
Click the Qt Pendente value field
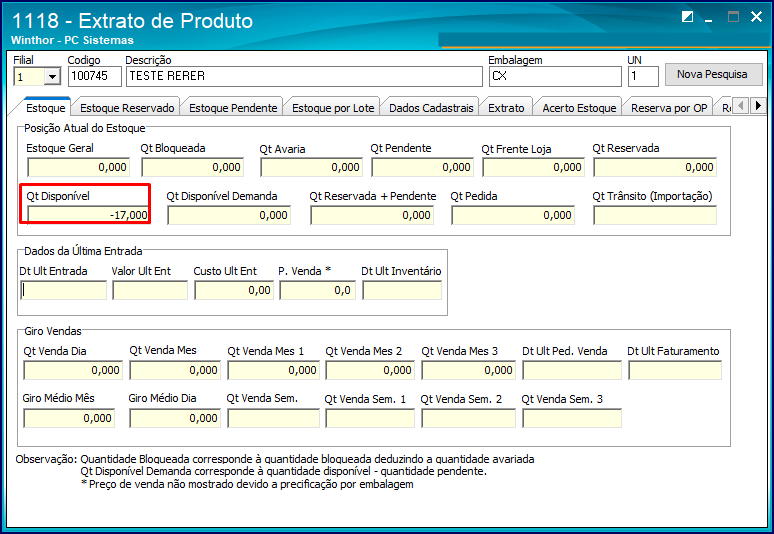423,167
